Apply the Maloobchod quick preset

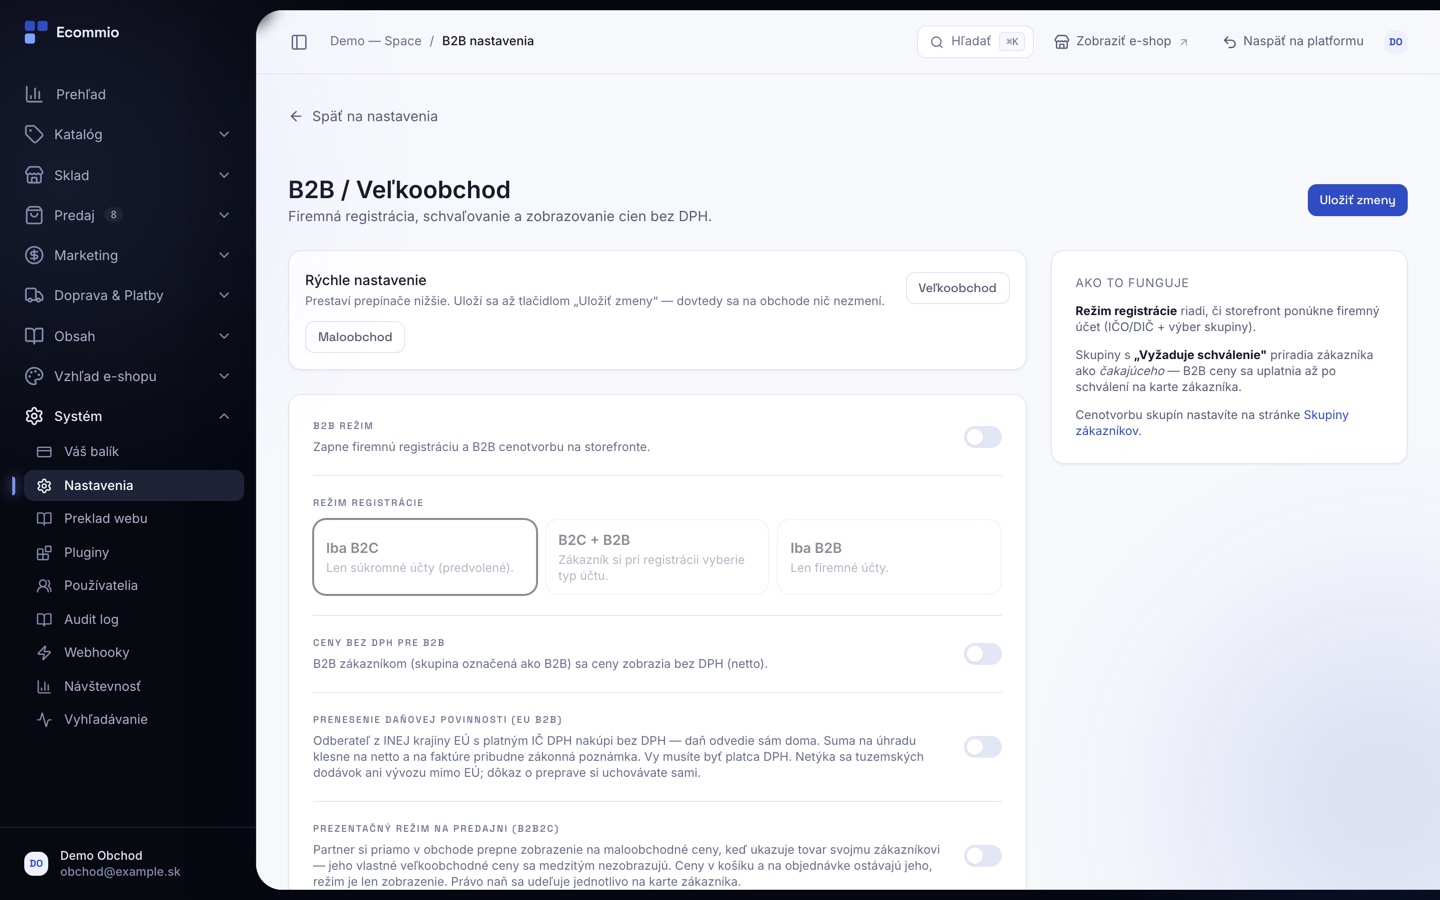pyautogui.click(x=355, y=337)
